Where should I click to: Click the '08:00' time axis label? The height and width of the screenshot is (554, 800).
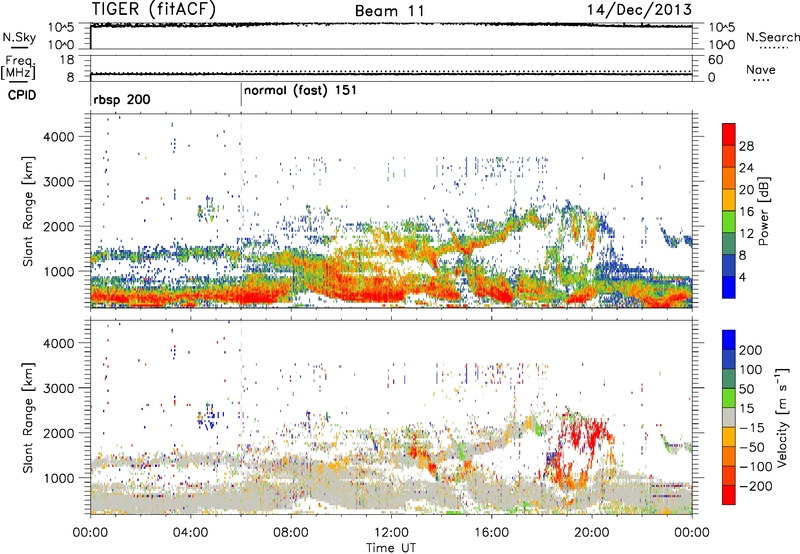(290, 533)
